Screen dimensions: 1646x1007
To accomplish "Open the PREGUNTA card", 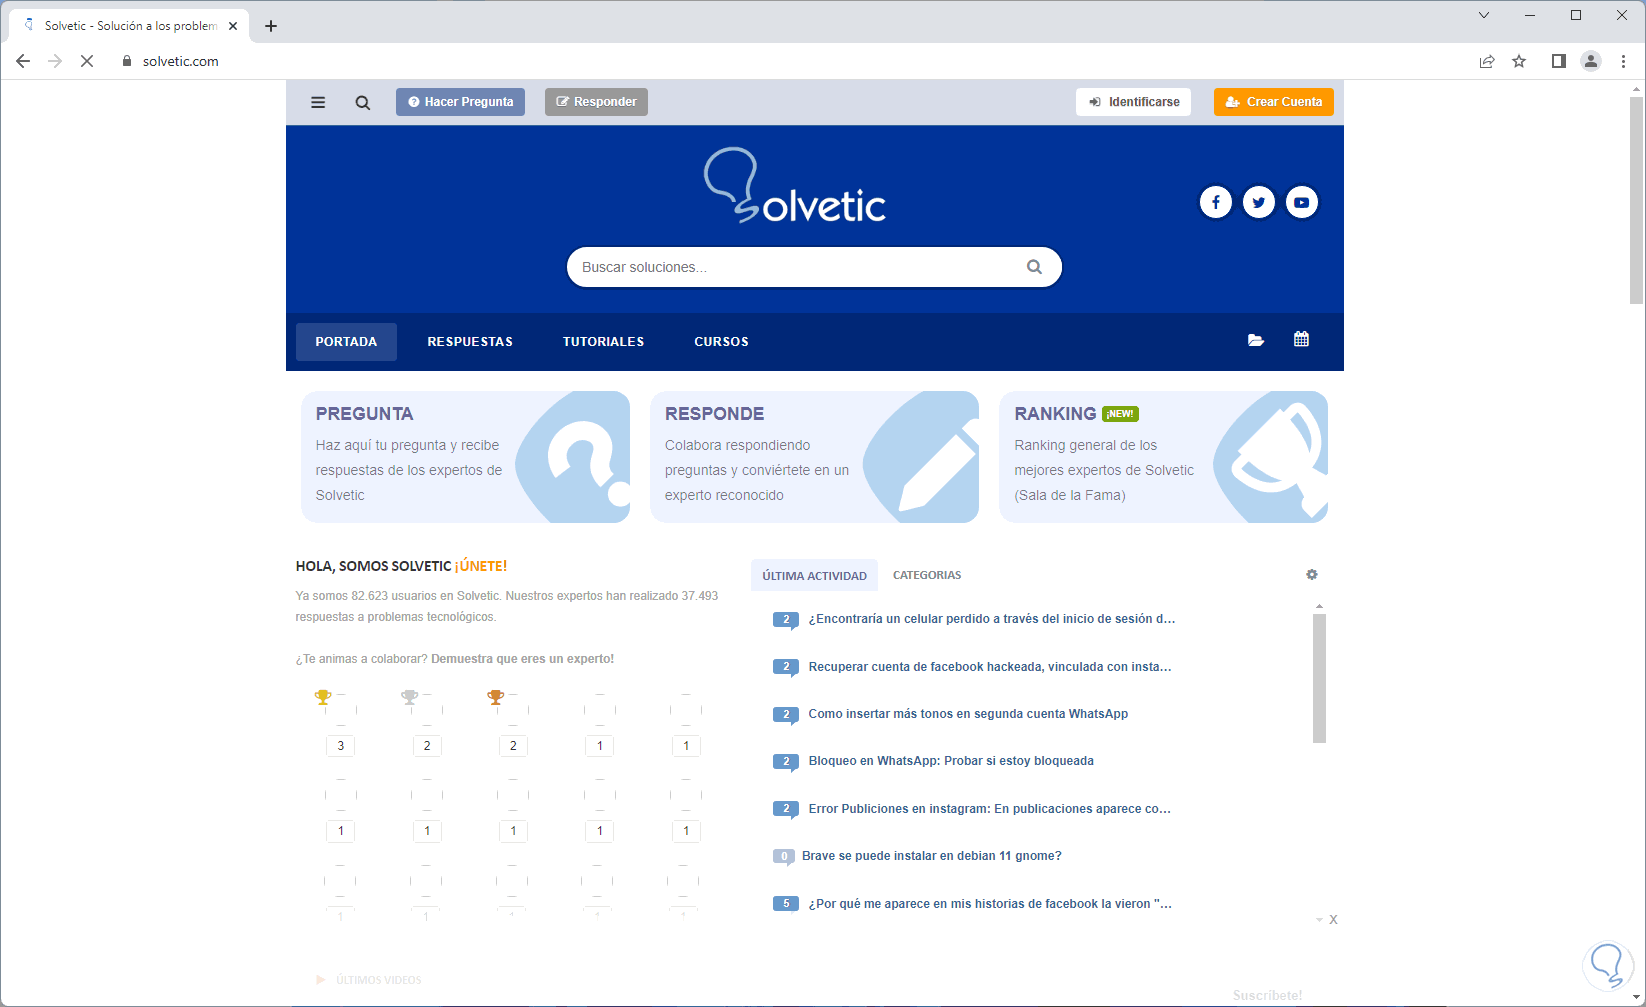I will pos(466,457).
